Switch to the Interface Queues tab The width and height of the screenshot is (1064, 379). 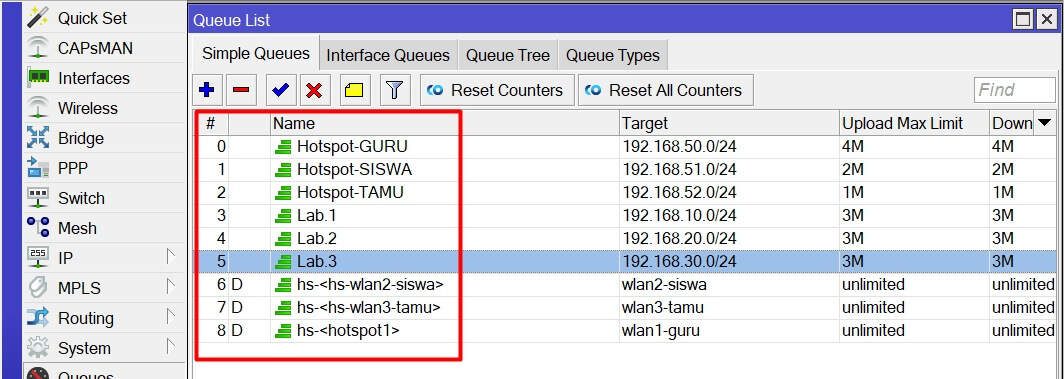(388, 56)
